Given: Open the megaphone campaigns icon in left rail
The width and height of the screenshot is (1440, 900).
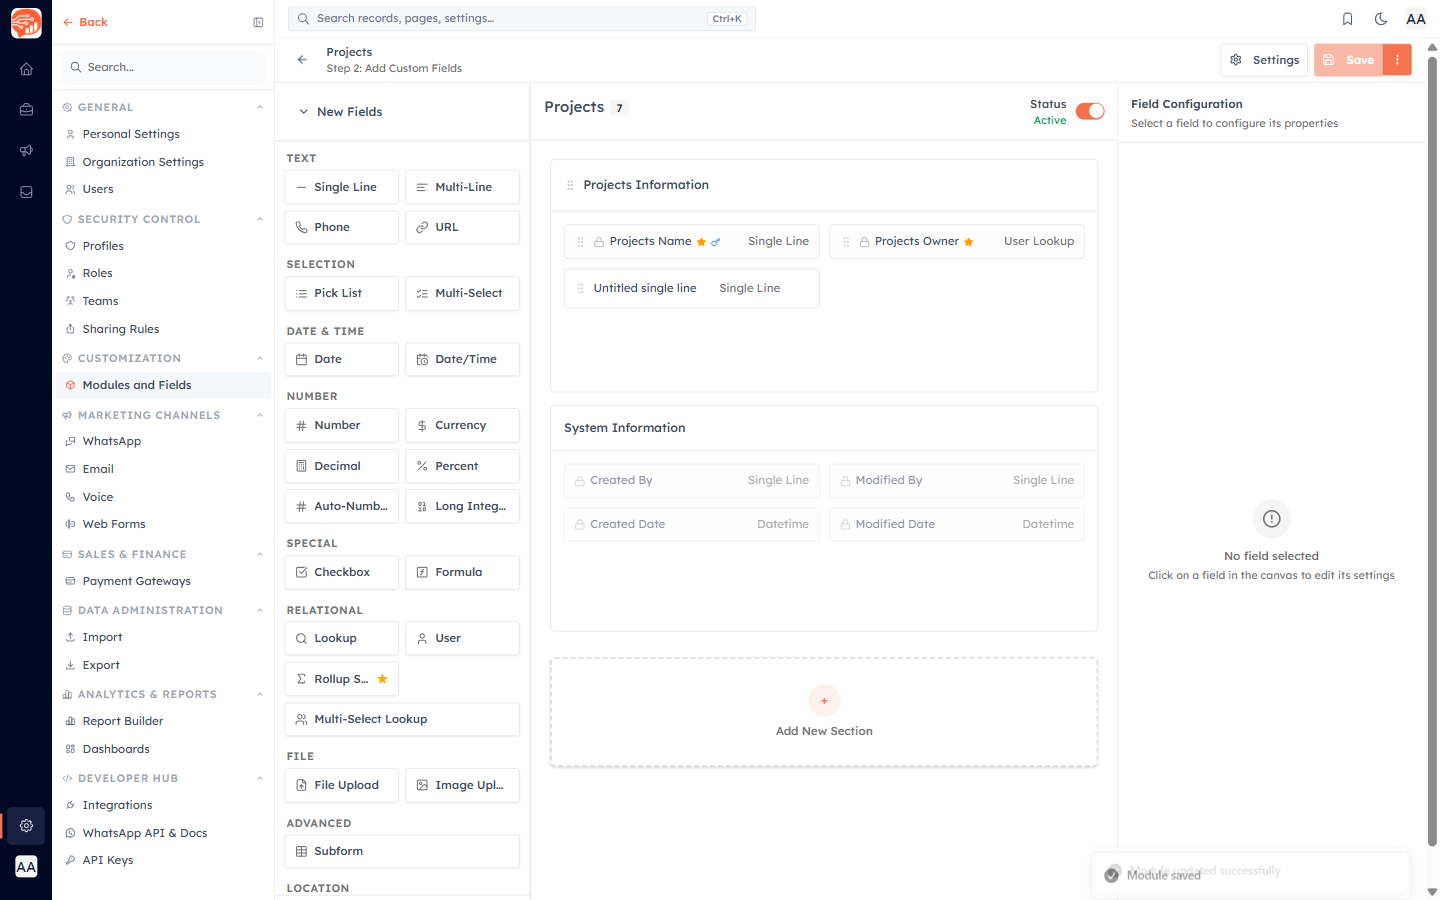Looking at the screenshot, I should [26, 151].
